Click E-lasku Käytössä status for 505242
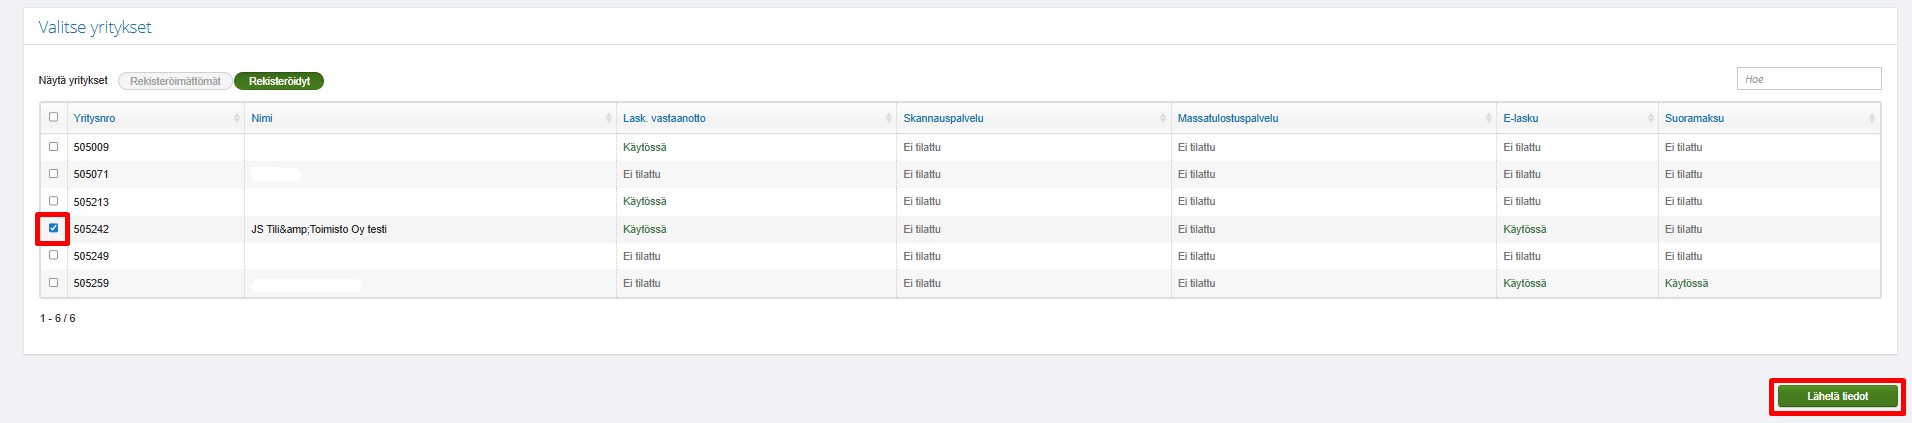1912x423 pixels. [1524, 229]
